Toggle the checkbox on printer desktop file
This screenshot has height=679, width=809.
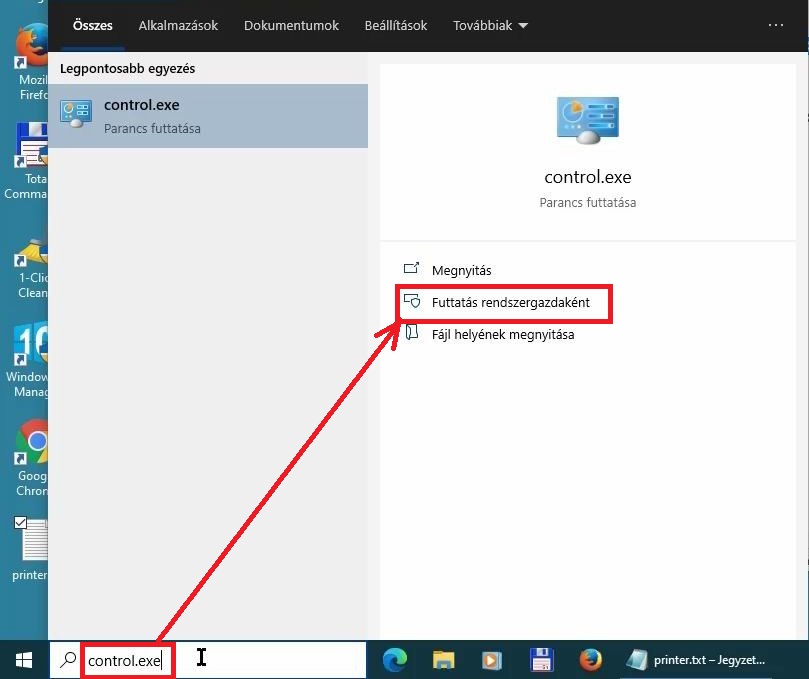20,523
